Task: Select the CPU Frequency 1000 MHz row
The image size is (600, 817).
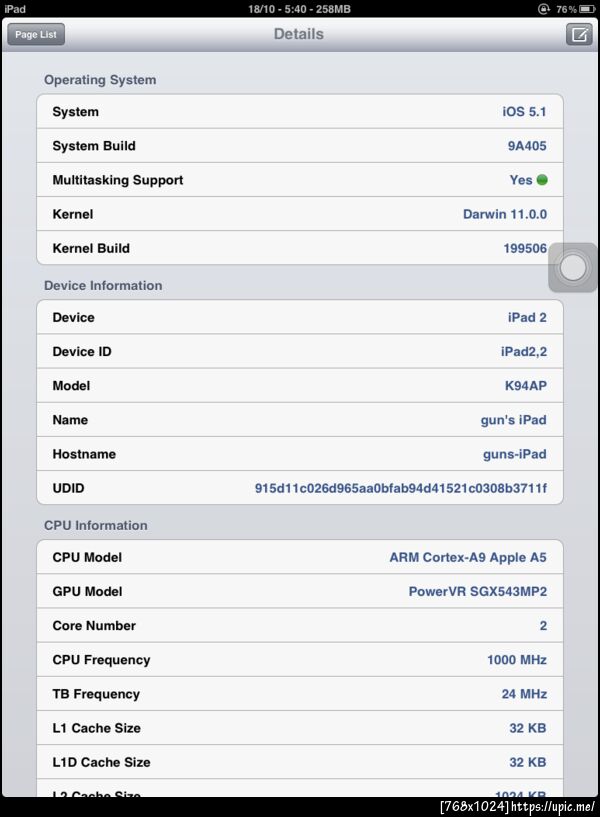Action: point(299,660)
